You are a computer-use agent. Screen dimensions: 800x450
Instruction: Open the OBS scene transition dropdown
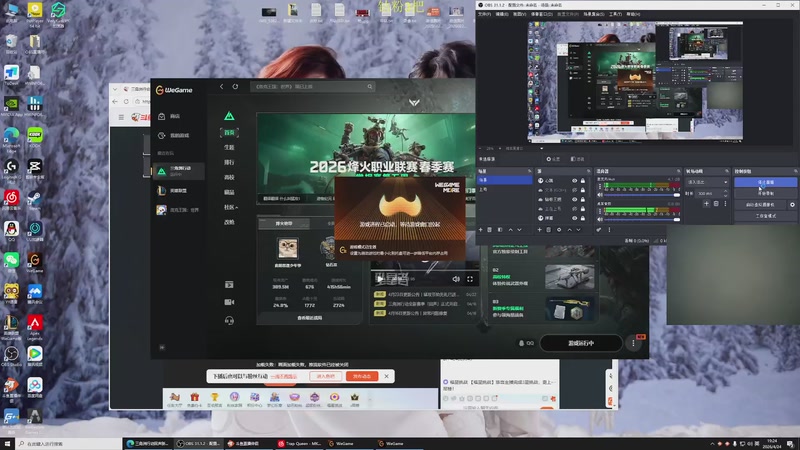tap(708, 182)
